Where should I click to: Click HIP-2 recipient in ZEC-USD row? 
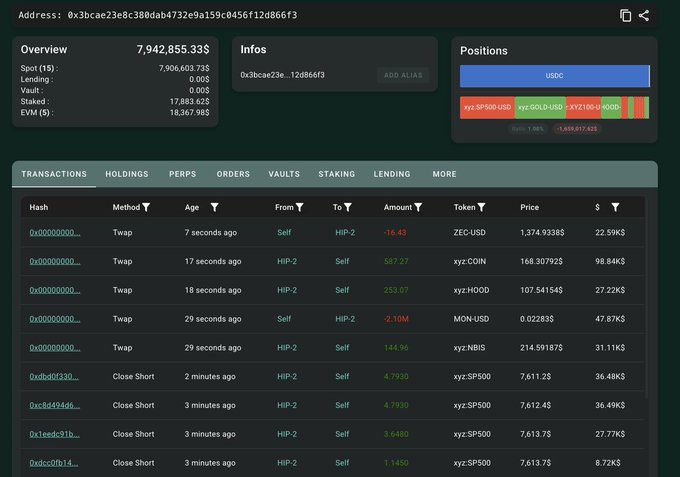coord(345,232)
